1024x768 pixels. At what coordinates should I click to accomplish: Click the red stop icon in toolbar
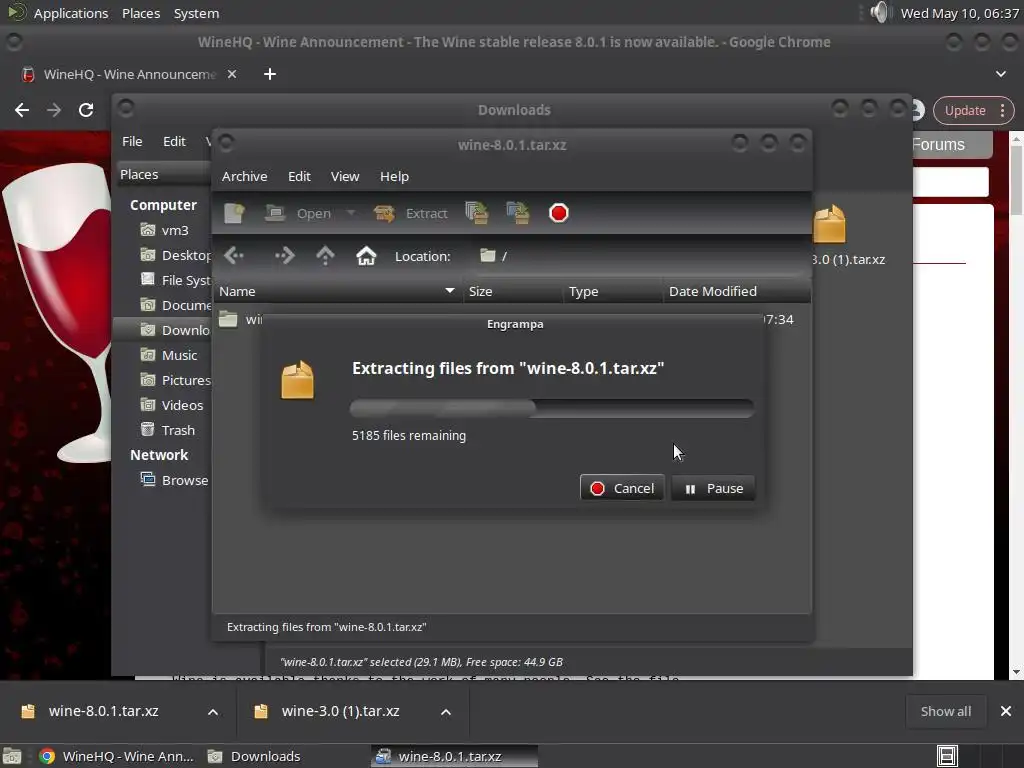click(x=559, y=213)
